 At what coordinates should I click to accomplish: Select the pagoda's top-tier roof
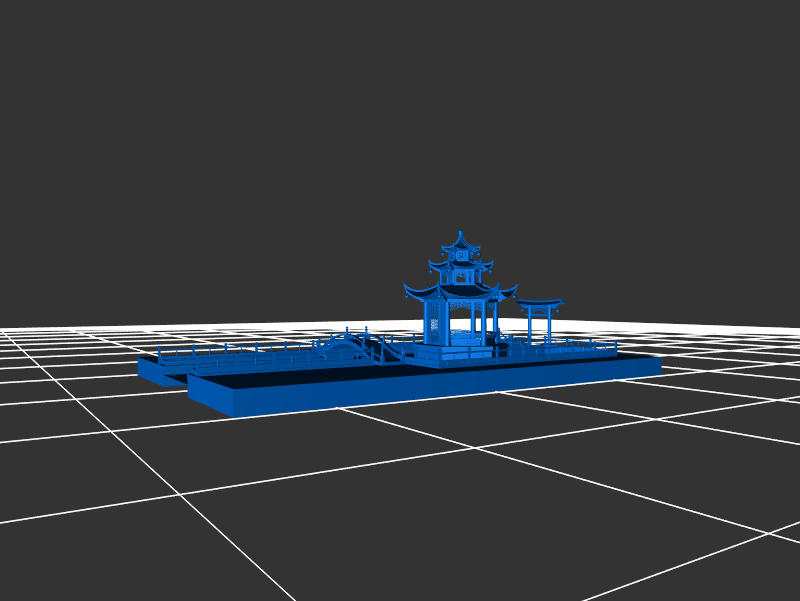[x=460, y=245]
